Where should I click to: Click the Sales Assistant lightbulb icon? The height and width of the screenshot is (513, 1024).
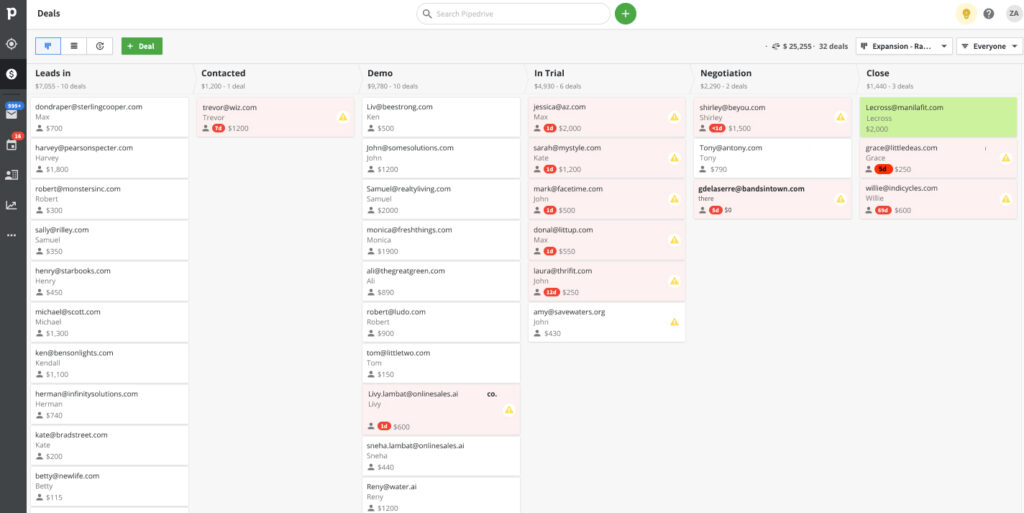point(965,14)
